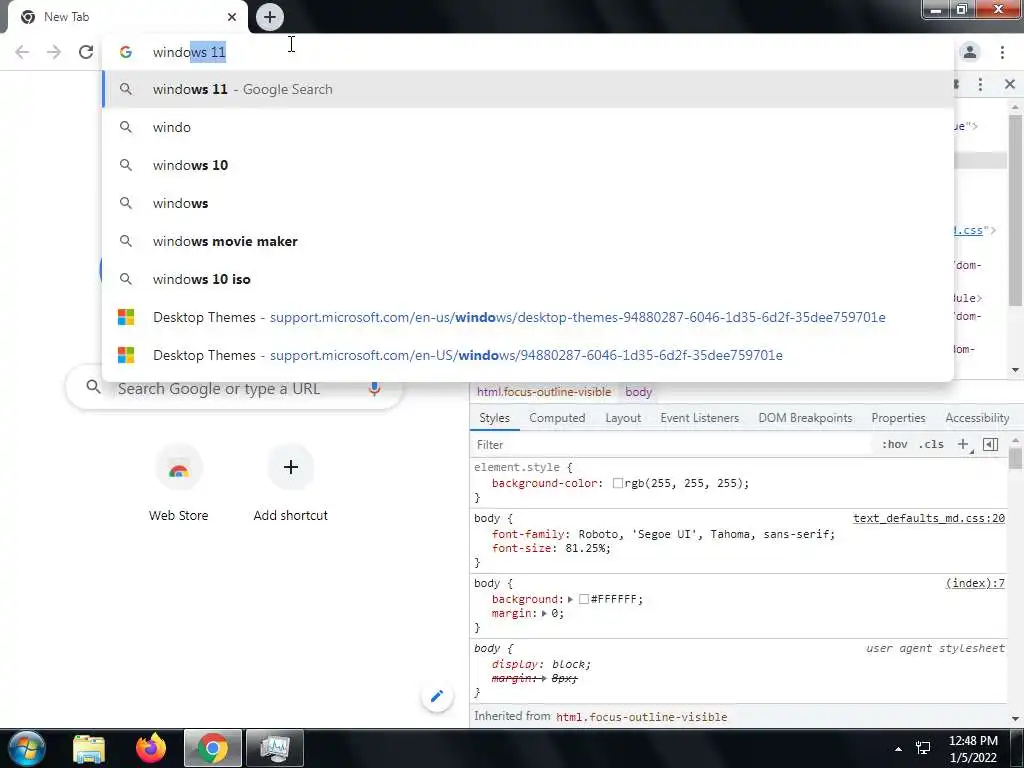Image resolution: width=1024 pixels, height=768 pixels.
Task: Open the Chrome profile avatar icon
Action: 970,52
